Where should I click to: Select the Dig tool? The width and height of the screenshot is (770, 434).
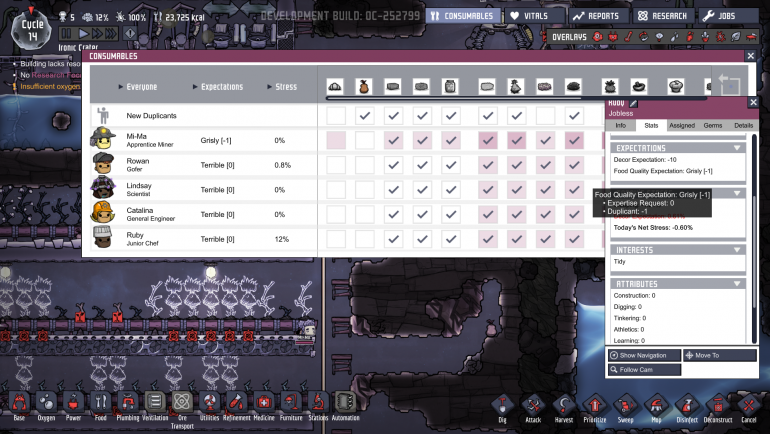click(502, 407)
